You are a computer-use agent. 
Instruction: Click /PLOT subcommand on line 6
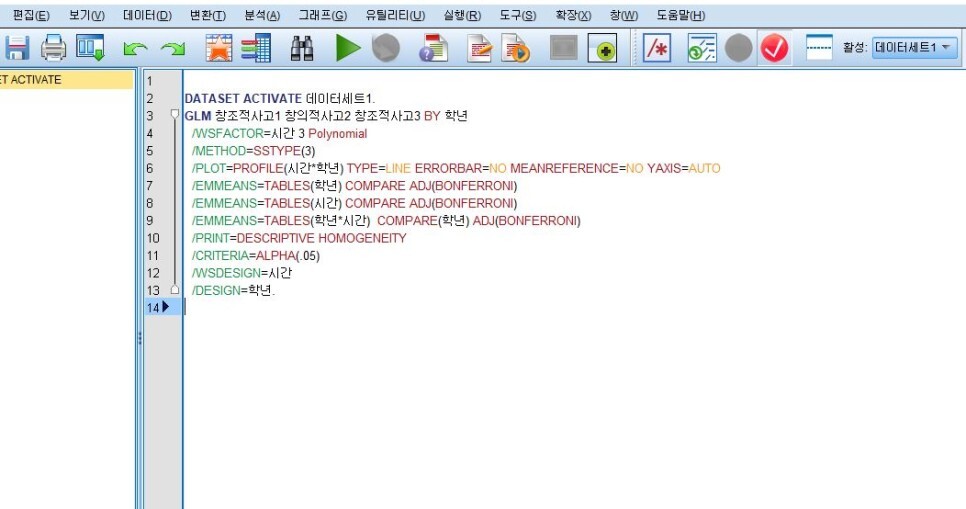[x=209, y=168]
